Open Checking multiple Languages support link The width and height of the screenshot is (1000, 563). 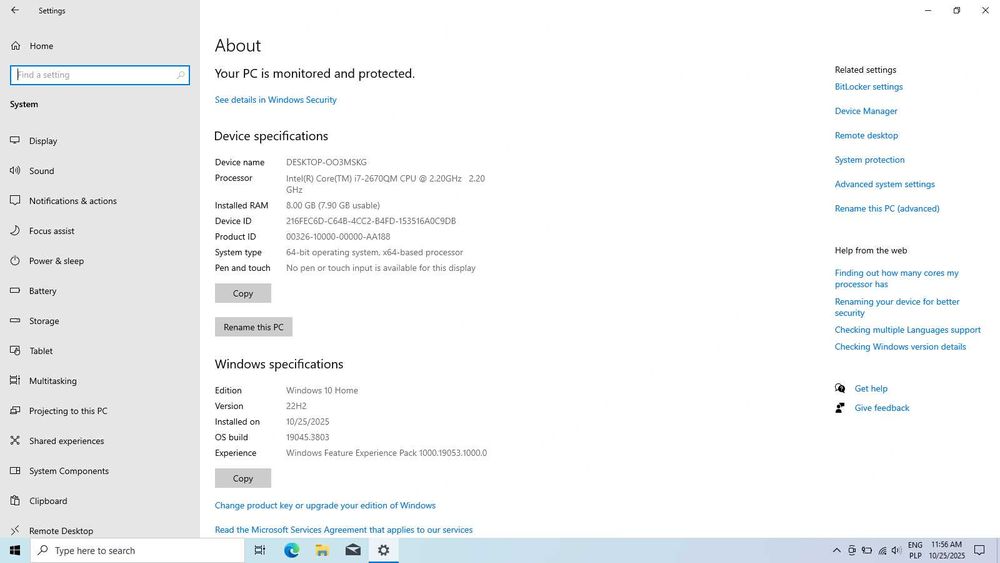tap(908, 330)
